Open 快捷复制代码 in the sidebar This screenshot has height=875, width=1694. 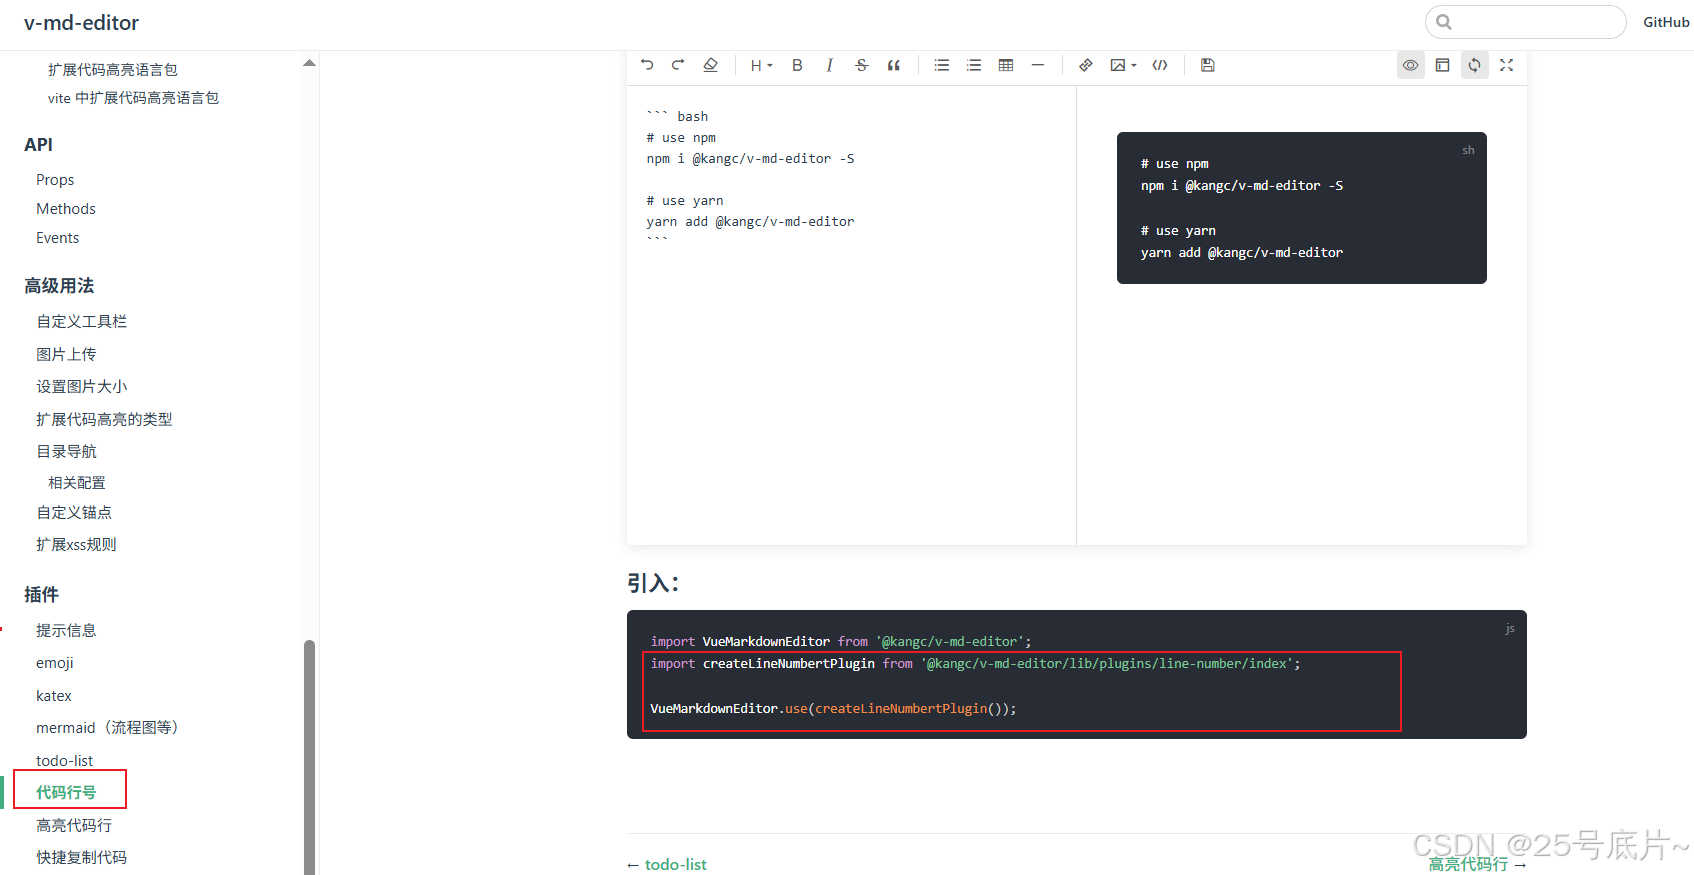coord(81,857)
